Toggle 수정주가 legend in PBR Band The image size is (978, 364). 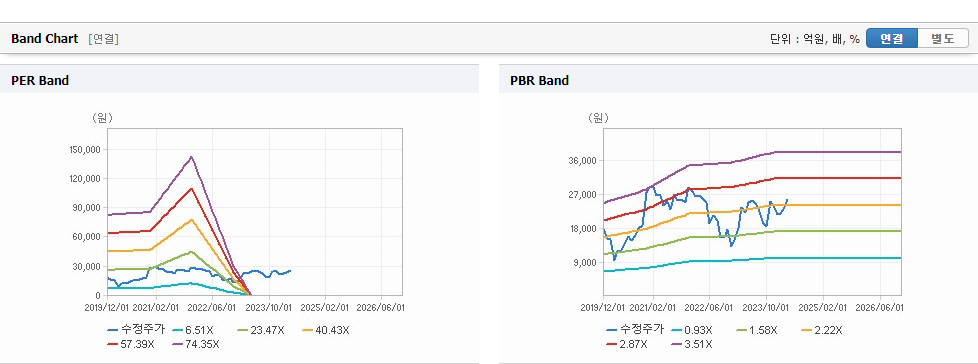pyautogui.click(x=635, y=330)
